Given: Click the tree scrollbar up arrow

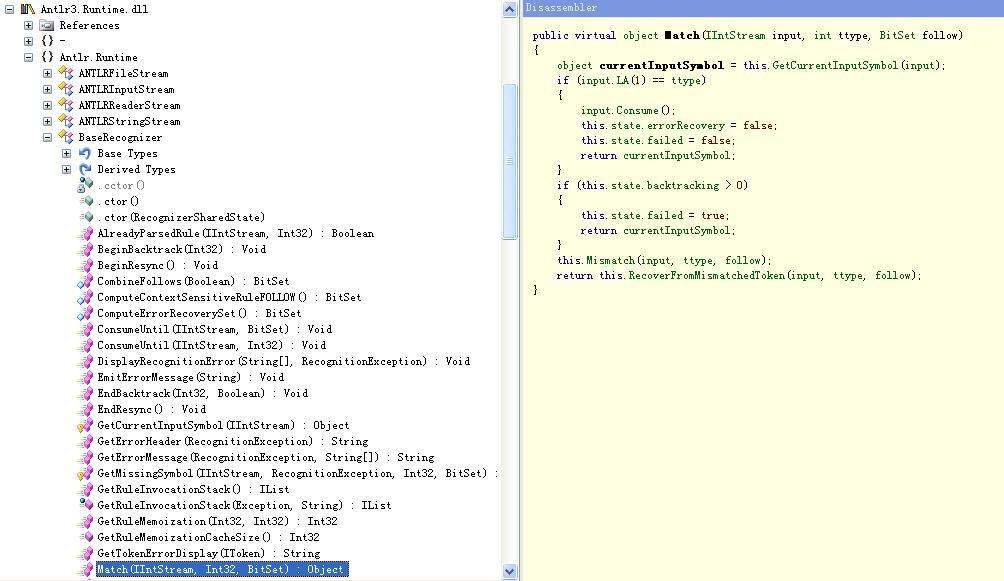Looking at the screenshot, I should click(x=510, y=9).
